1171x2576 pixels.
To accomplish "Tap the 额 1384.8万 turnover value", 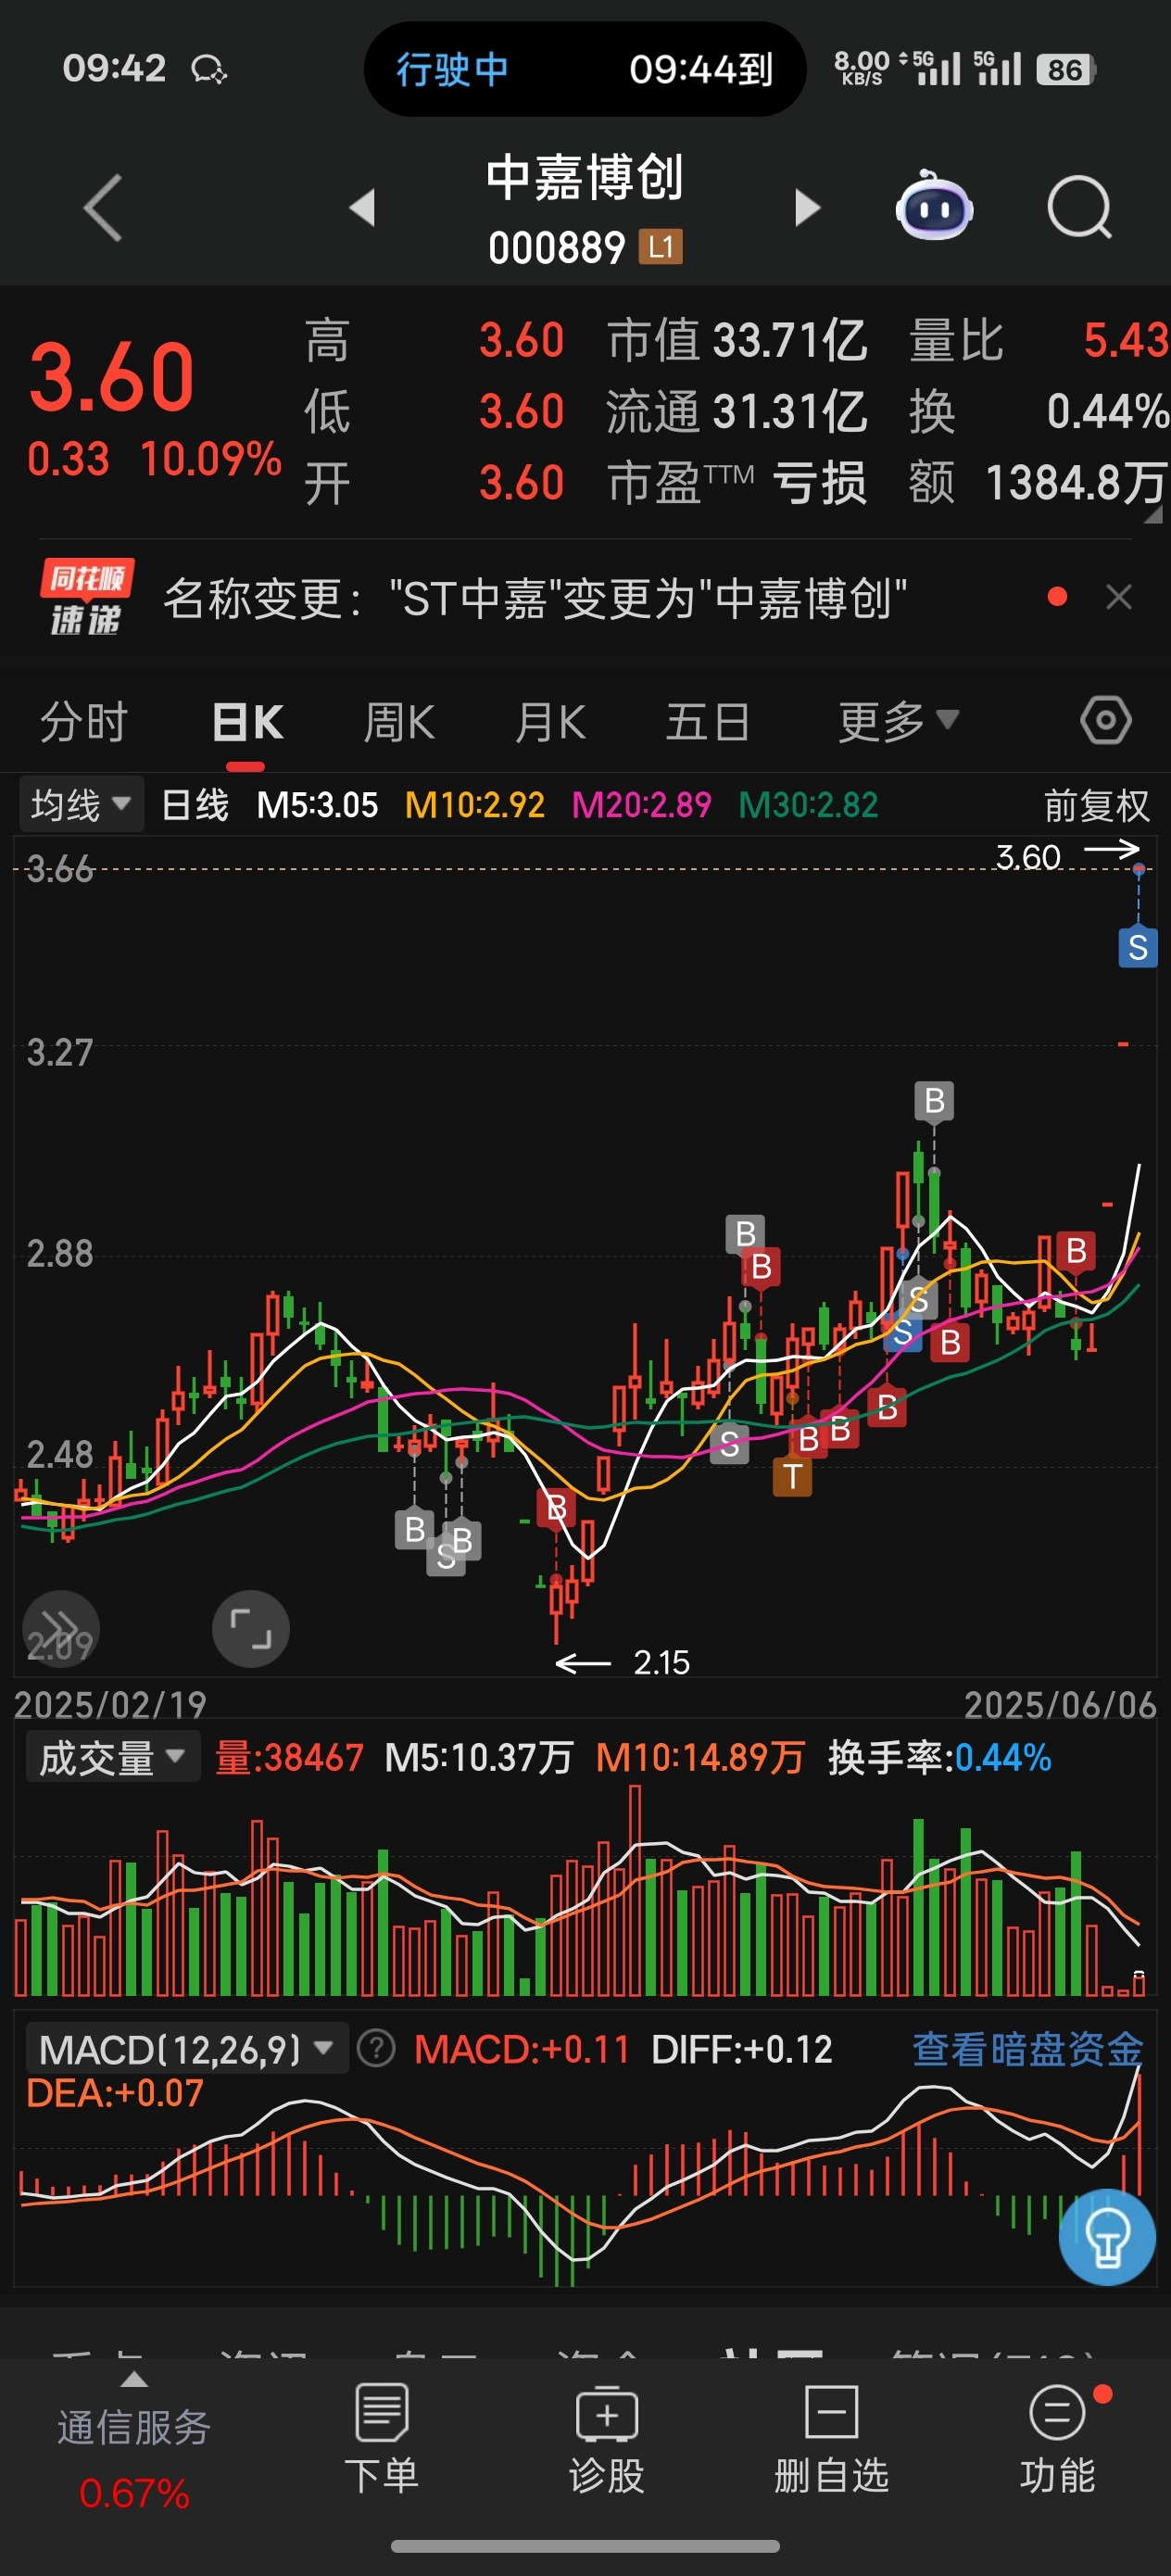I will click(x=1040, y=483).
